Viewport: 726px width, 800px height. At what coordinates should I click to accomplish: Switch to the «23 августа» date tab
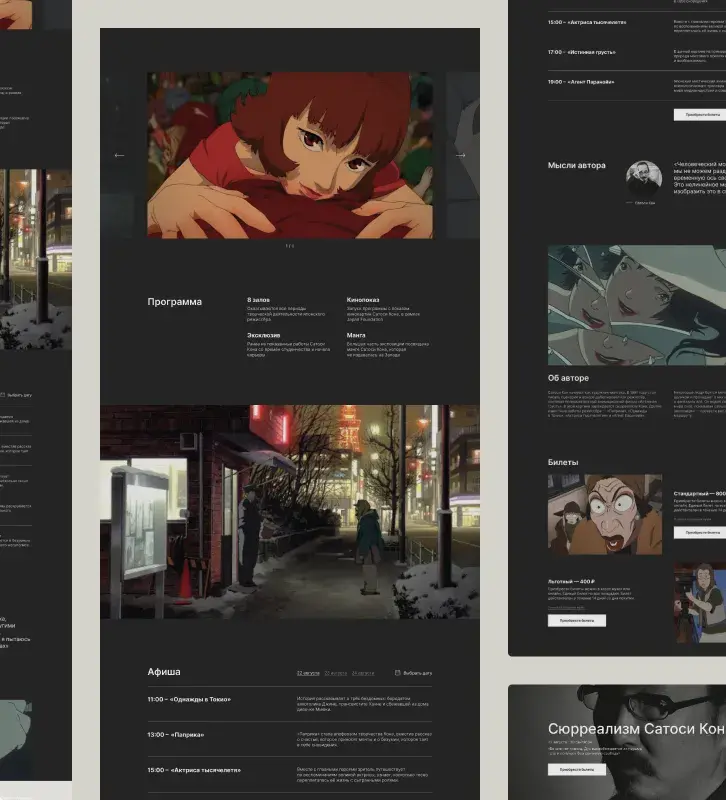pos(336,673)
